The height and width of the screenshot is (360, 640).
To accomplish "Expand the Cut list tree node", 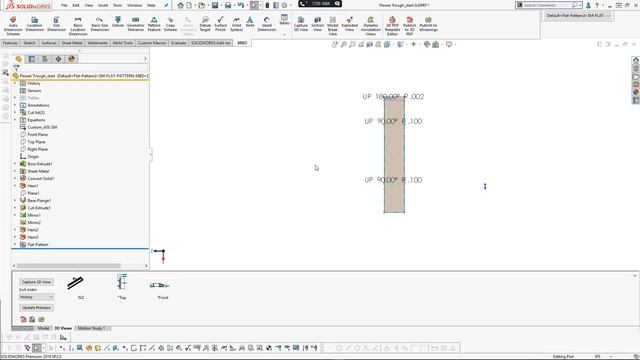I will tap(15, 113).
